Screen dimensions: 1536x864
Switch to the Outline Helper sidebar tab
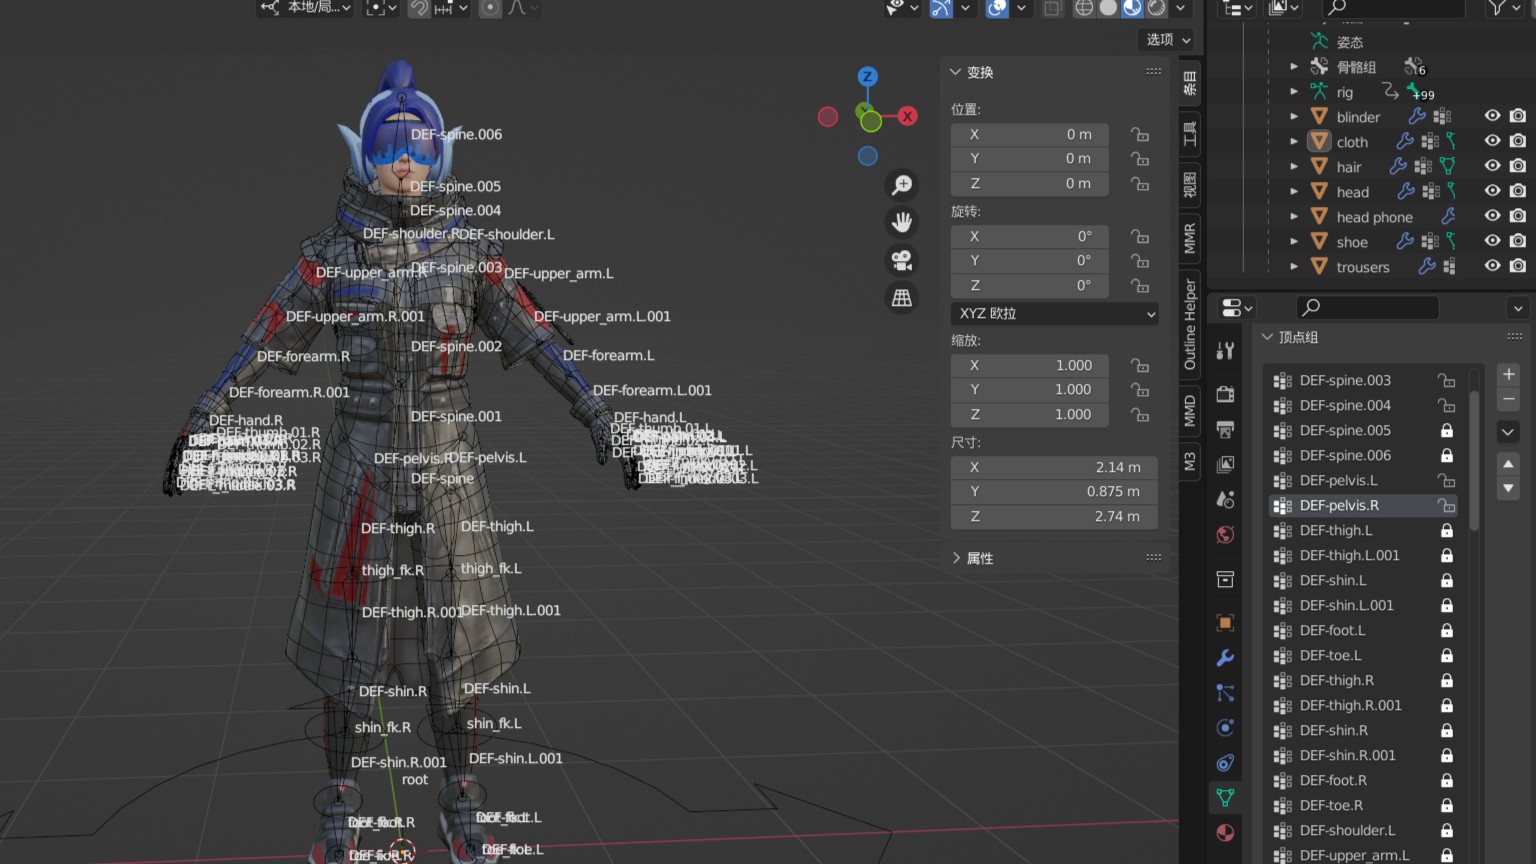1190,325
